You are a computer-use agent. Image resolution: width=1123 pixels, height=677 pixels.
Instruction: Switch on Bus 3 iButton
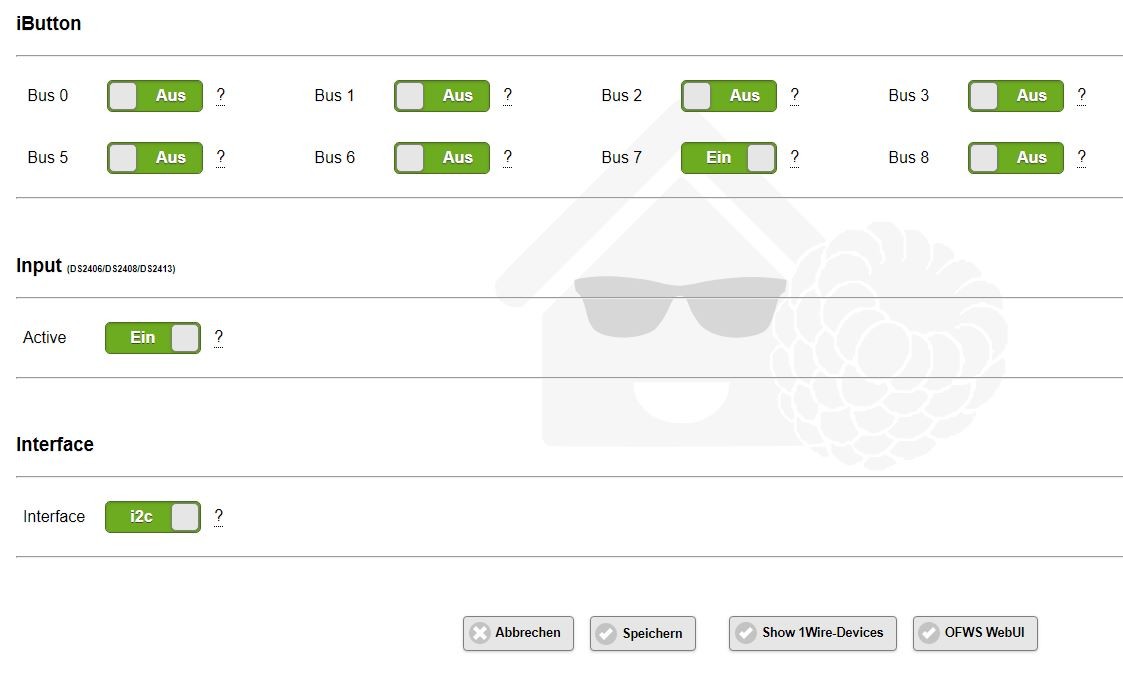[1016, 96]
